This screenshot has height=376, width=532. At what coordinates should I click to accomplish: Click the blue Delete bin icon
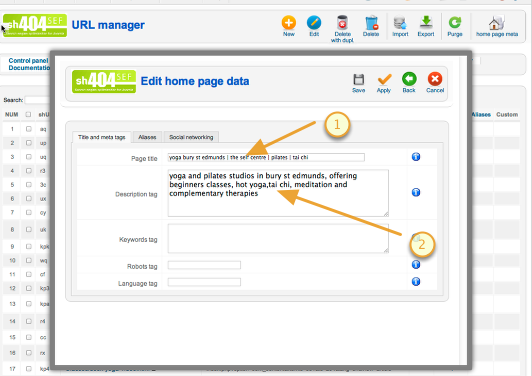click(371, 23)
